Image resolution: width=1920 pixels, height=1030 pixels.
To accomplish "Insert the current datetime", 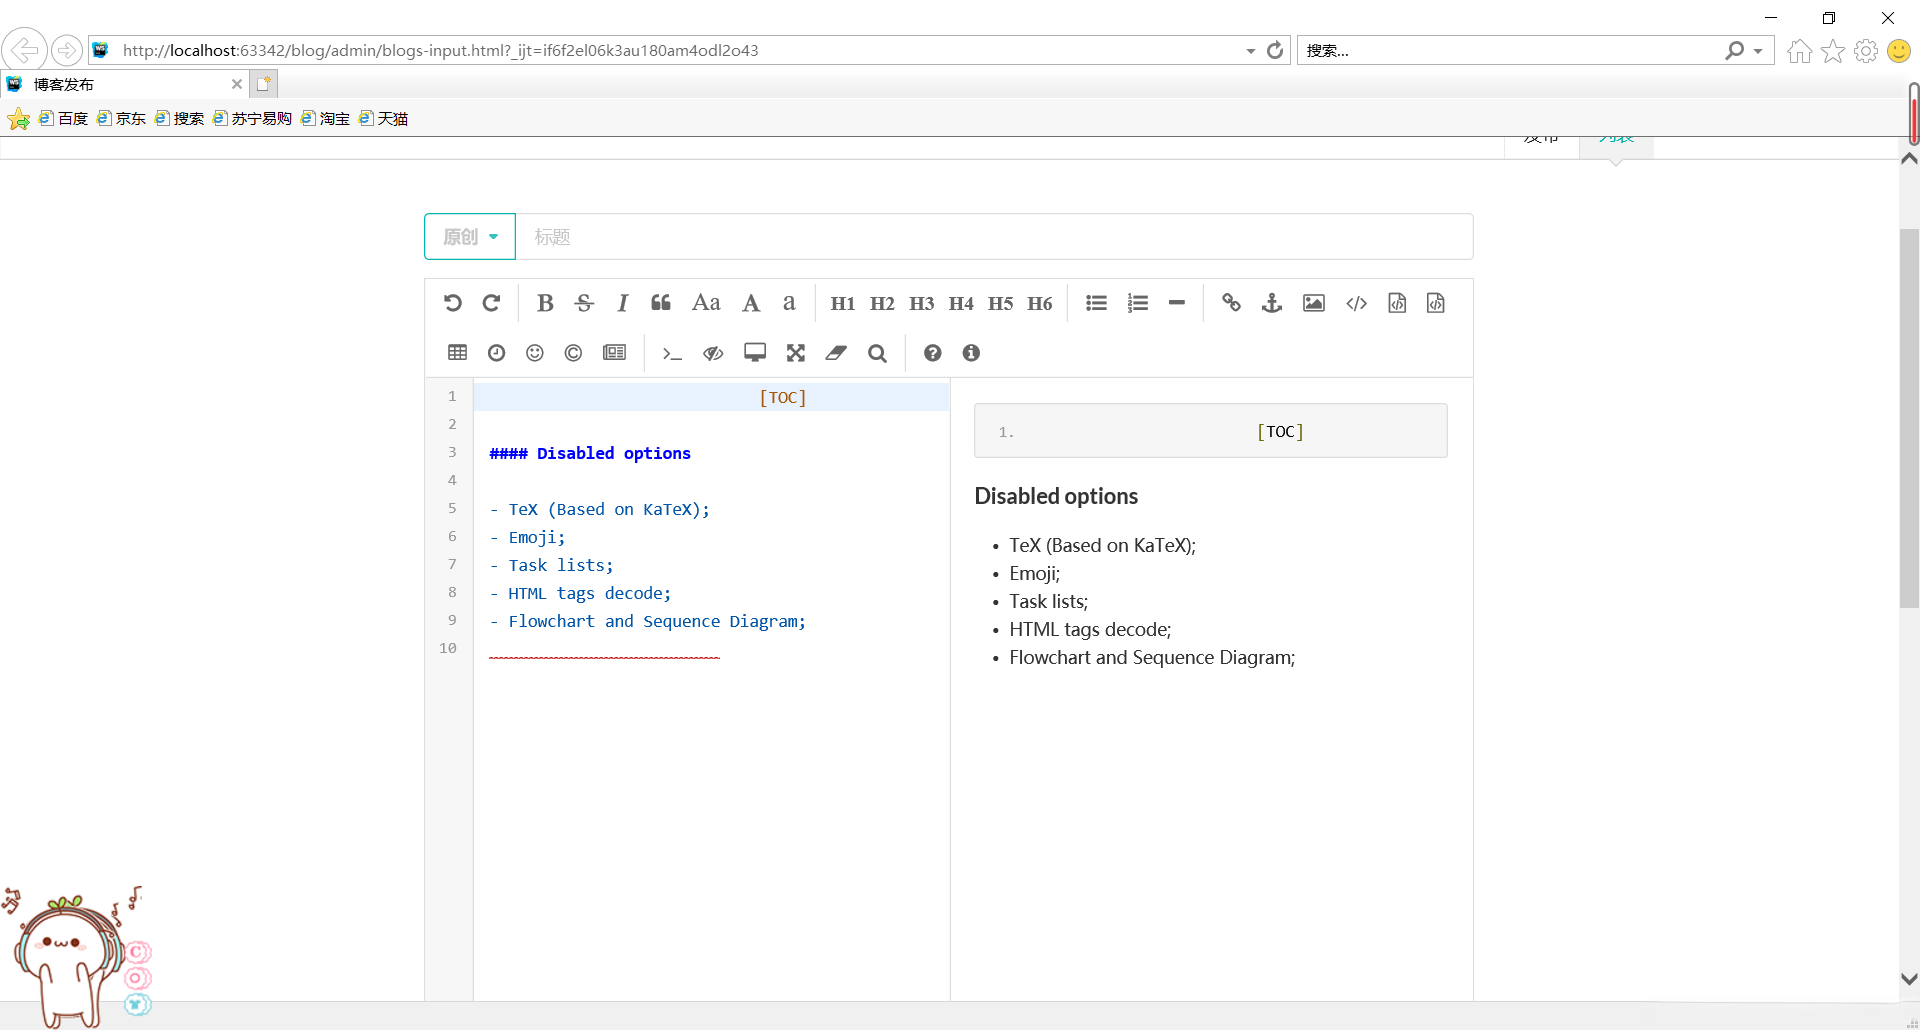I will (x=496, y=353).
